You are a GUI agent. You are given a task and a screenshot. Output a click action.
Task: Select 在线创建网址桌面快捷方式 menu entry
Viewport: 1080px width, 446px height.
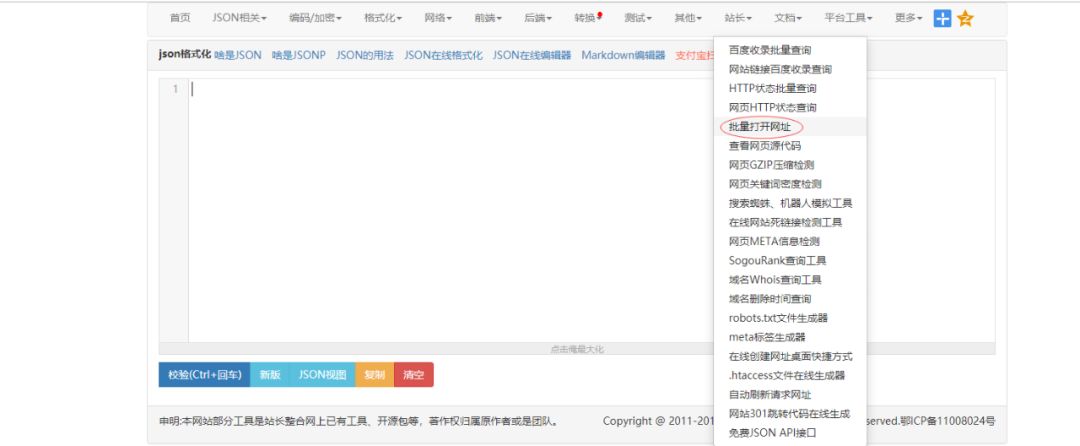[790, 357]
